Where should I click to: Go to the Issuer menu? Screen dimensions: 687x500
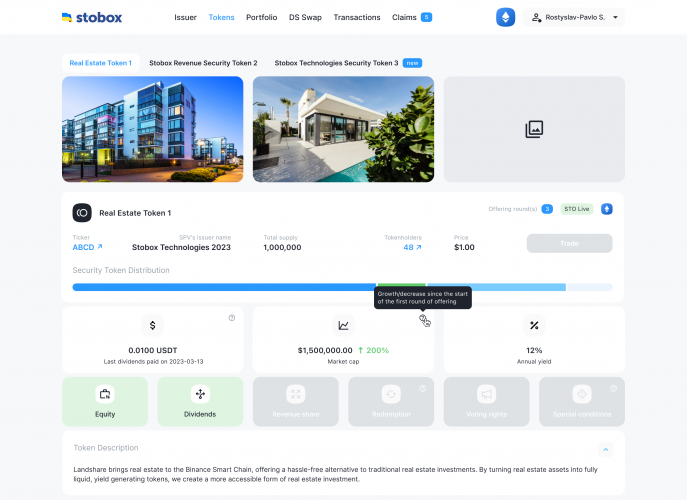click(185, 18)
